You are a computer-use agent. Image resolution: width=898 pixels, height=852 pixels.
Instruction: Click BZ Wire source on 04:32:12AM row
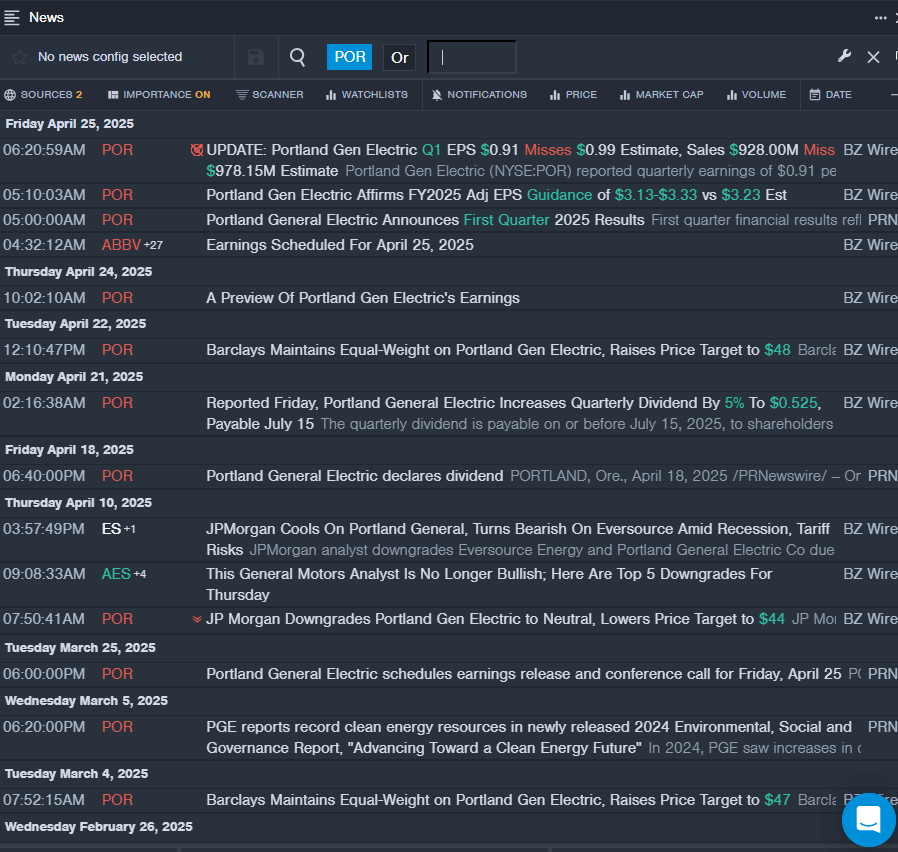pos(871,245)
